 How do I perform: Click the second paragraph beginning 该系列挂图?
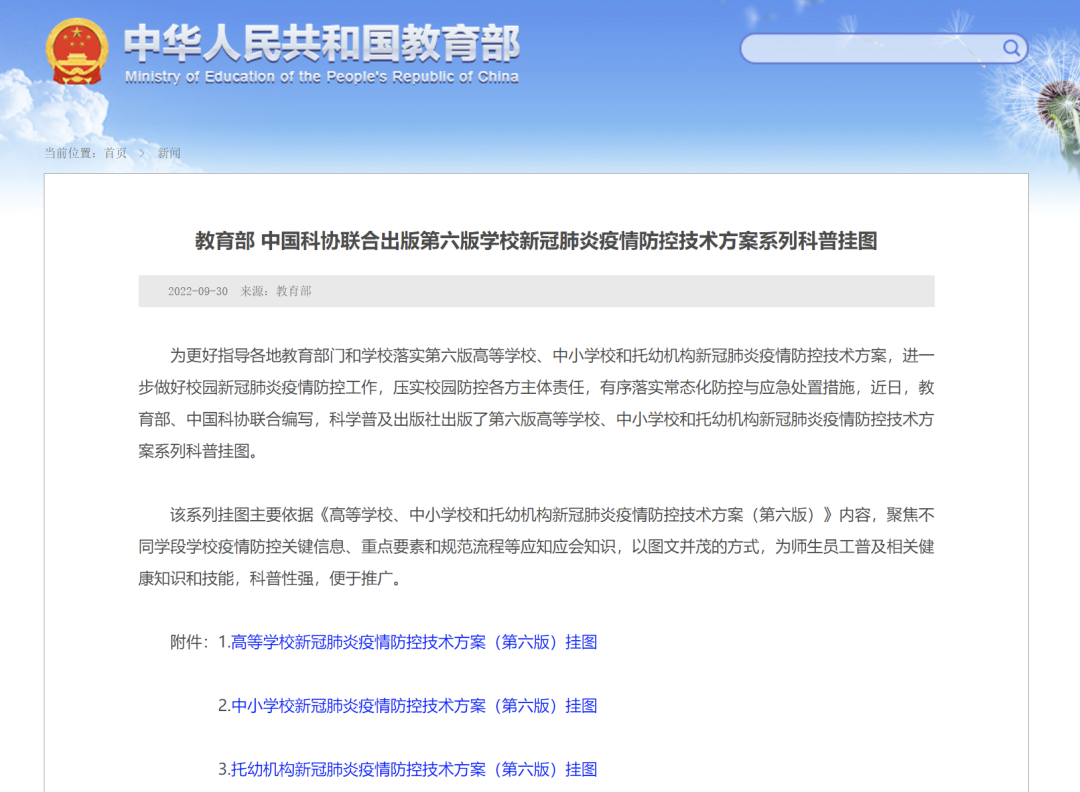point(536,546)
